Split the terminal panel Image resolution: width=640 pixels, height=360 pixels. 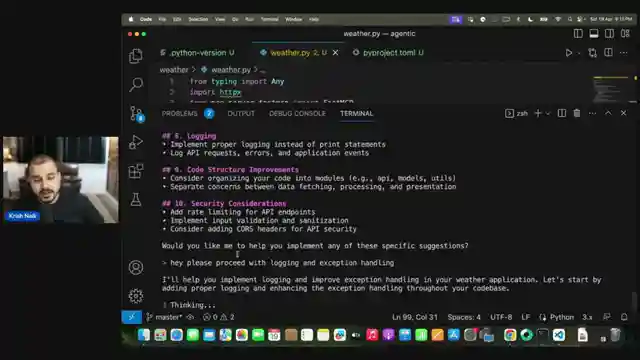[562, 113]
